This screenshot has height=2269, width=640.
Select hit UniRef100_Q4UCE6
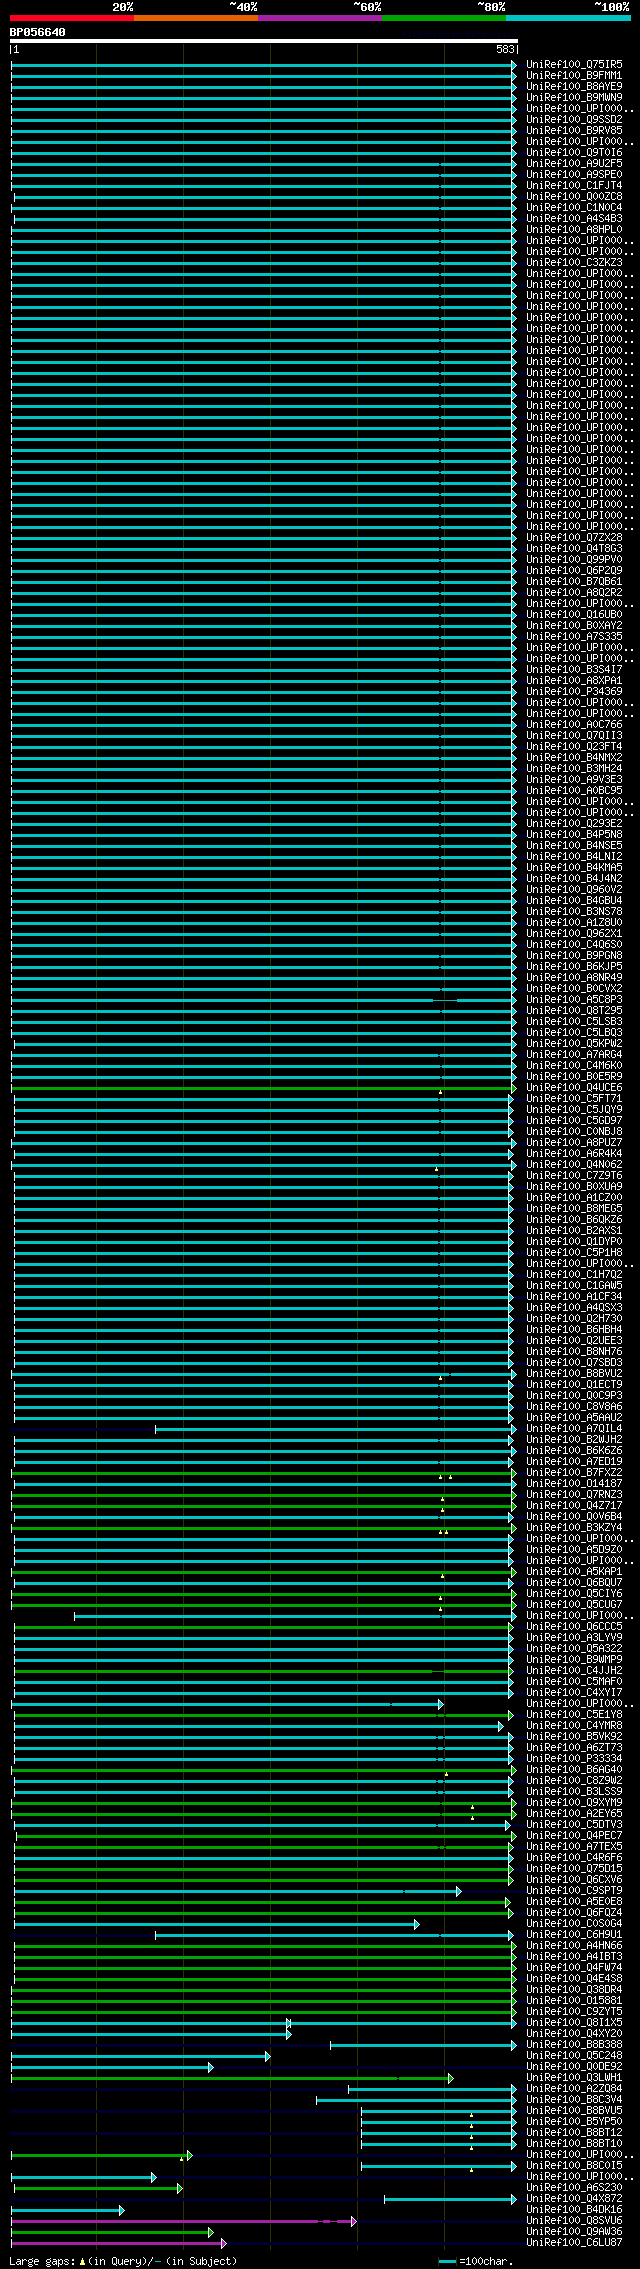click(574, 1087)
